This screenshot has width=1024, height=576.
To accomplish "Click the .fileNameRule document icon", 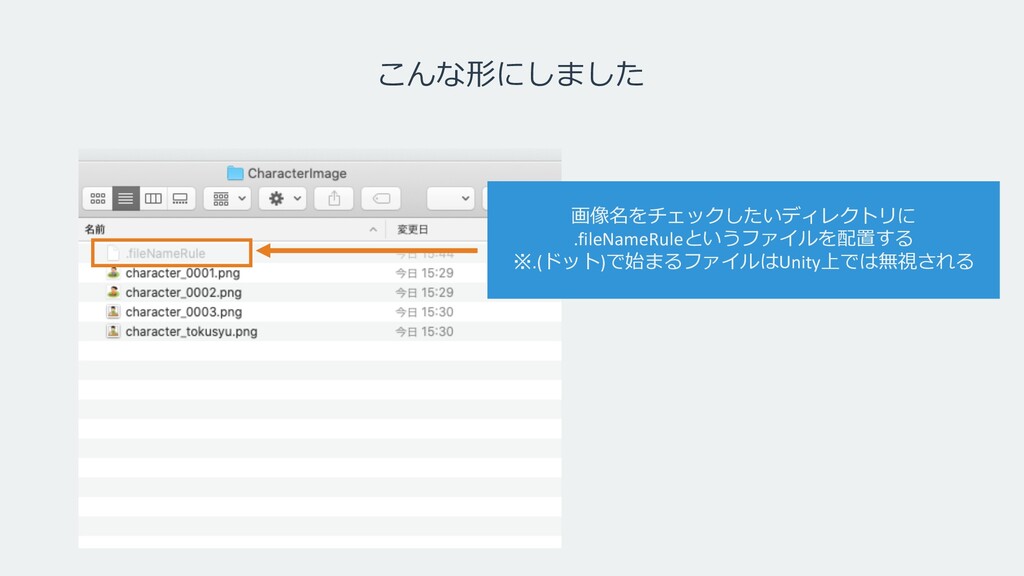I will point(113,253).
